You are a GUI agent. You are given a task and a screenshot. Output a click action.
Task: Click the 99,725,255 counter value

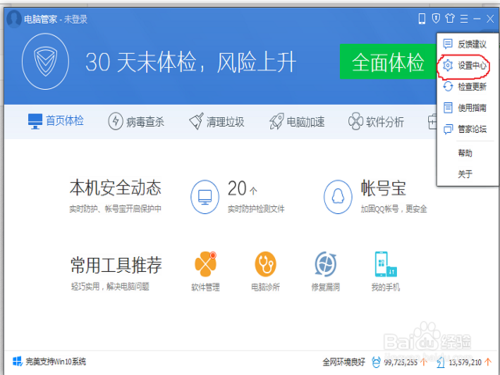click(401, 362)
